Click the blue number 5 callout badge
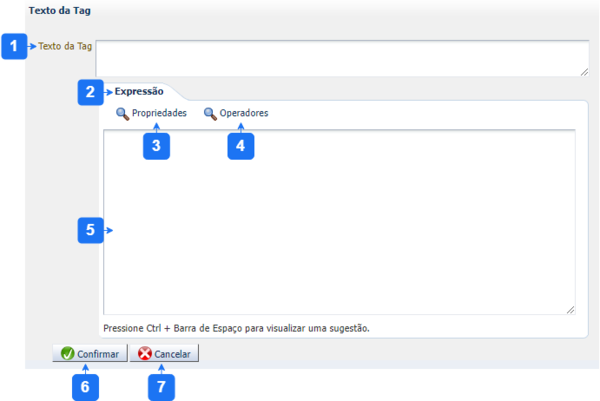Viewport: 600px width, 401px height. click(90, 230)
